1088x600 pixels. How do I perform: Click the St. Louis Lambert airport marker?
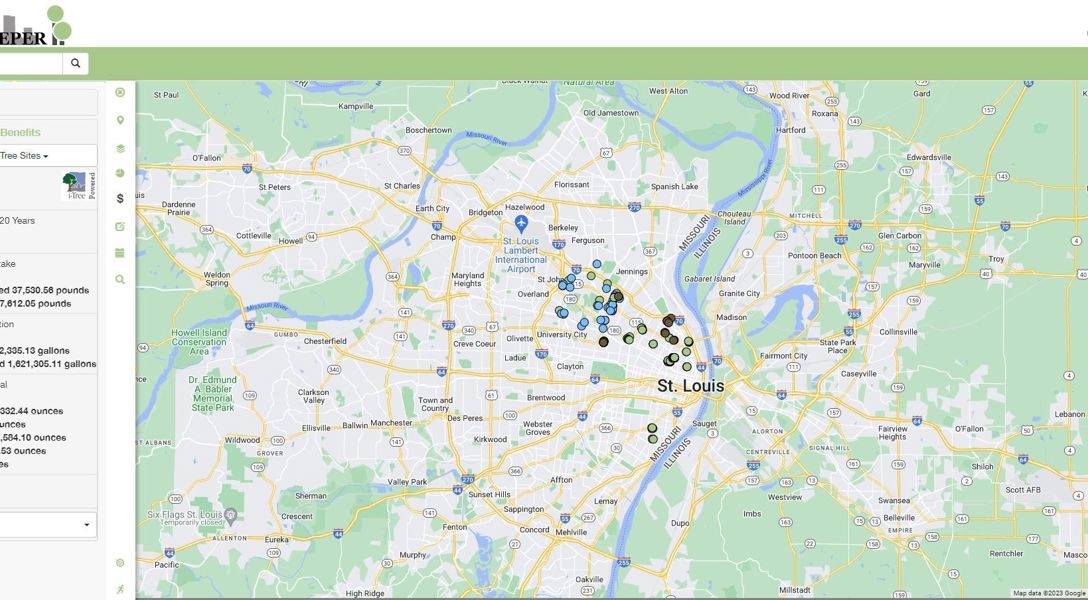click(x=521, y=223)
